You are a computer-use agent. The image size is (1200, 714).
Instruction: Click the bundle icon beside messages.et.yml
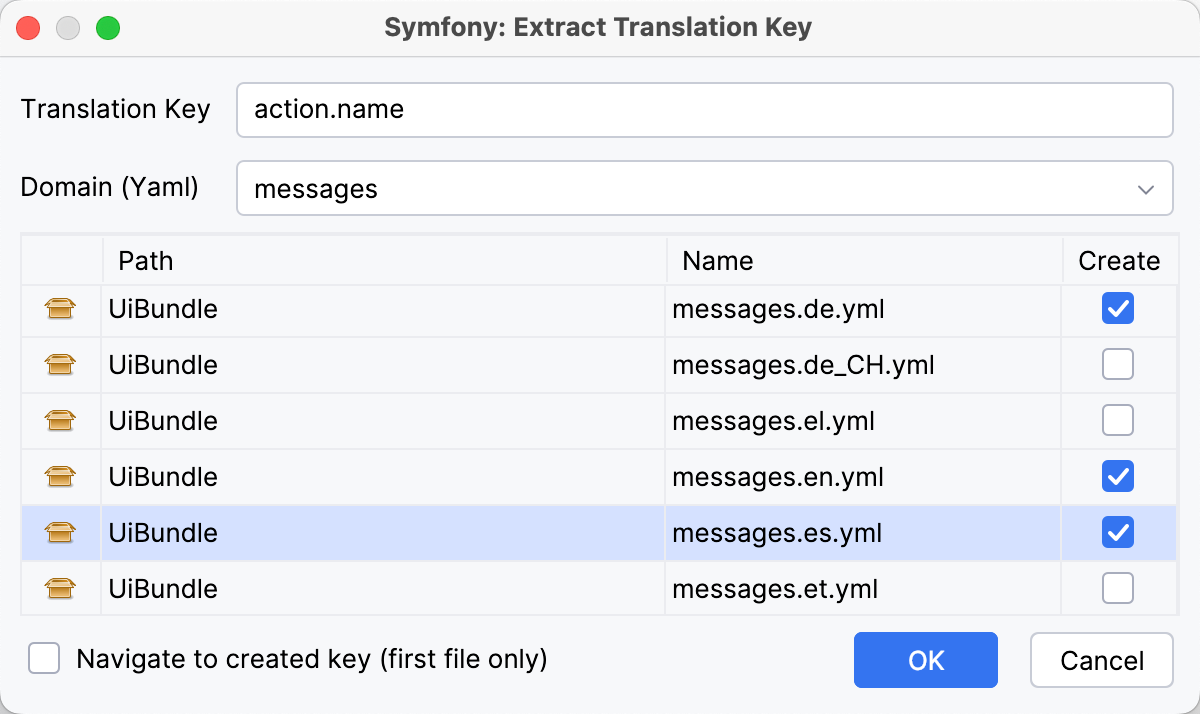click(x=60, y=588)
